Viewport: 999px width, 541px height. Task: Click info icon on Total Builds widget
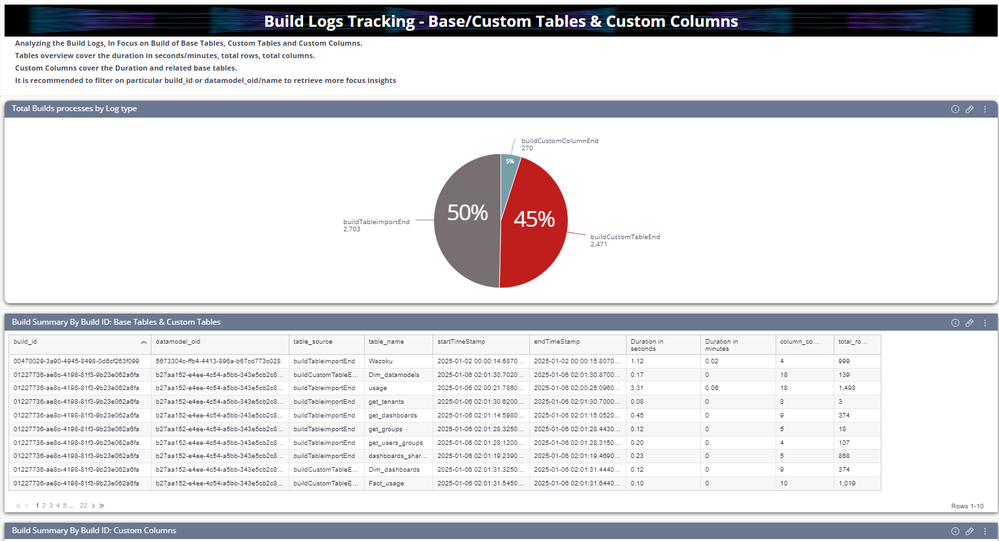point(955,109)
